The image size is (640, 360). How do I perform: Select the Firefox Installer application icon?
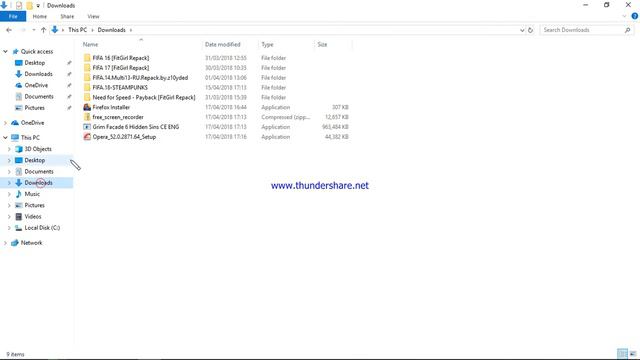pyautogui.click(x=87, y=107)
